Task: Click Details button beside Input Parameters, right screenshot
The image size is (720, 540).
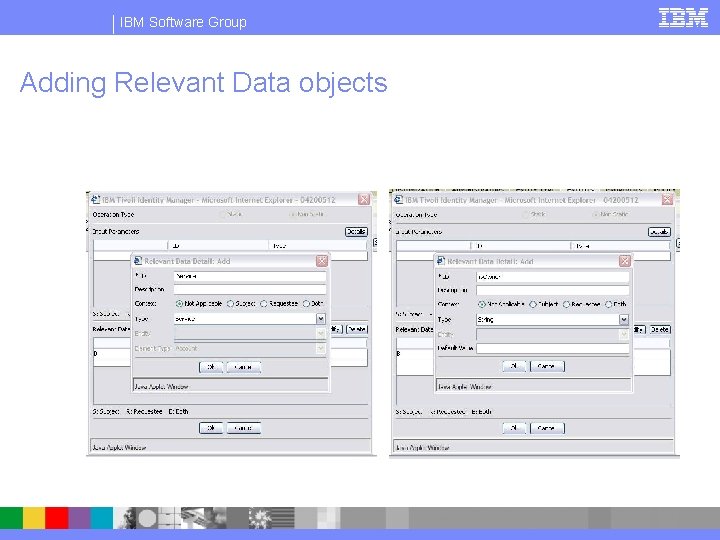Action: tap(659, 232)
